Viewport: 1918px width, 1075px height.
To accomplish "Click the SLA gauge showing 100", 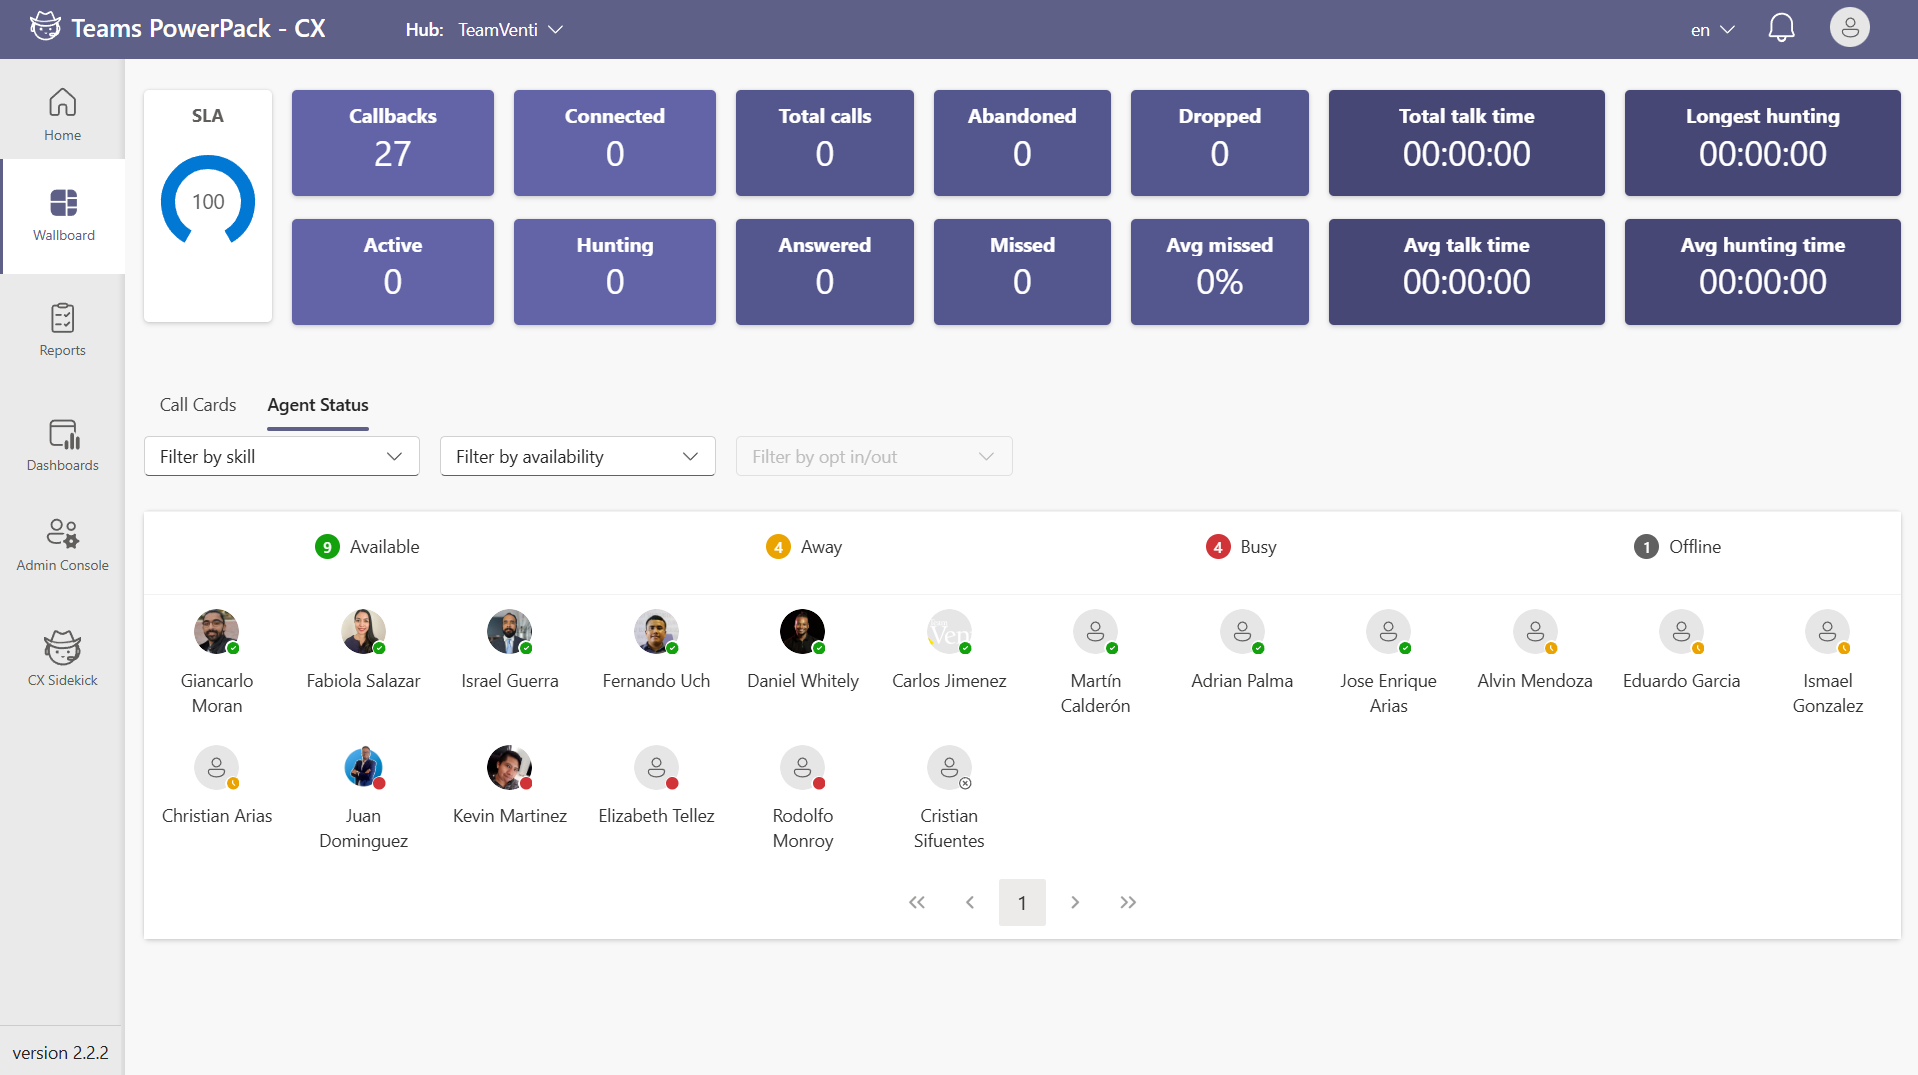I will click(208, 201).
